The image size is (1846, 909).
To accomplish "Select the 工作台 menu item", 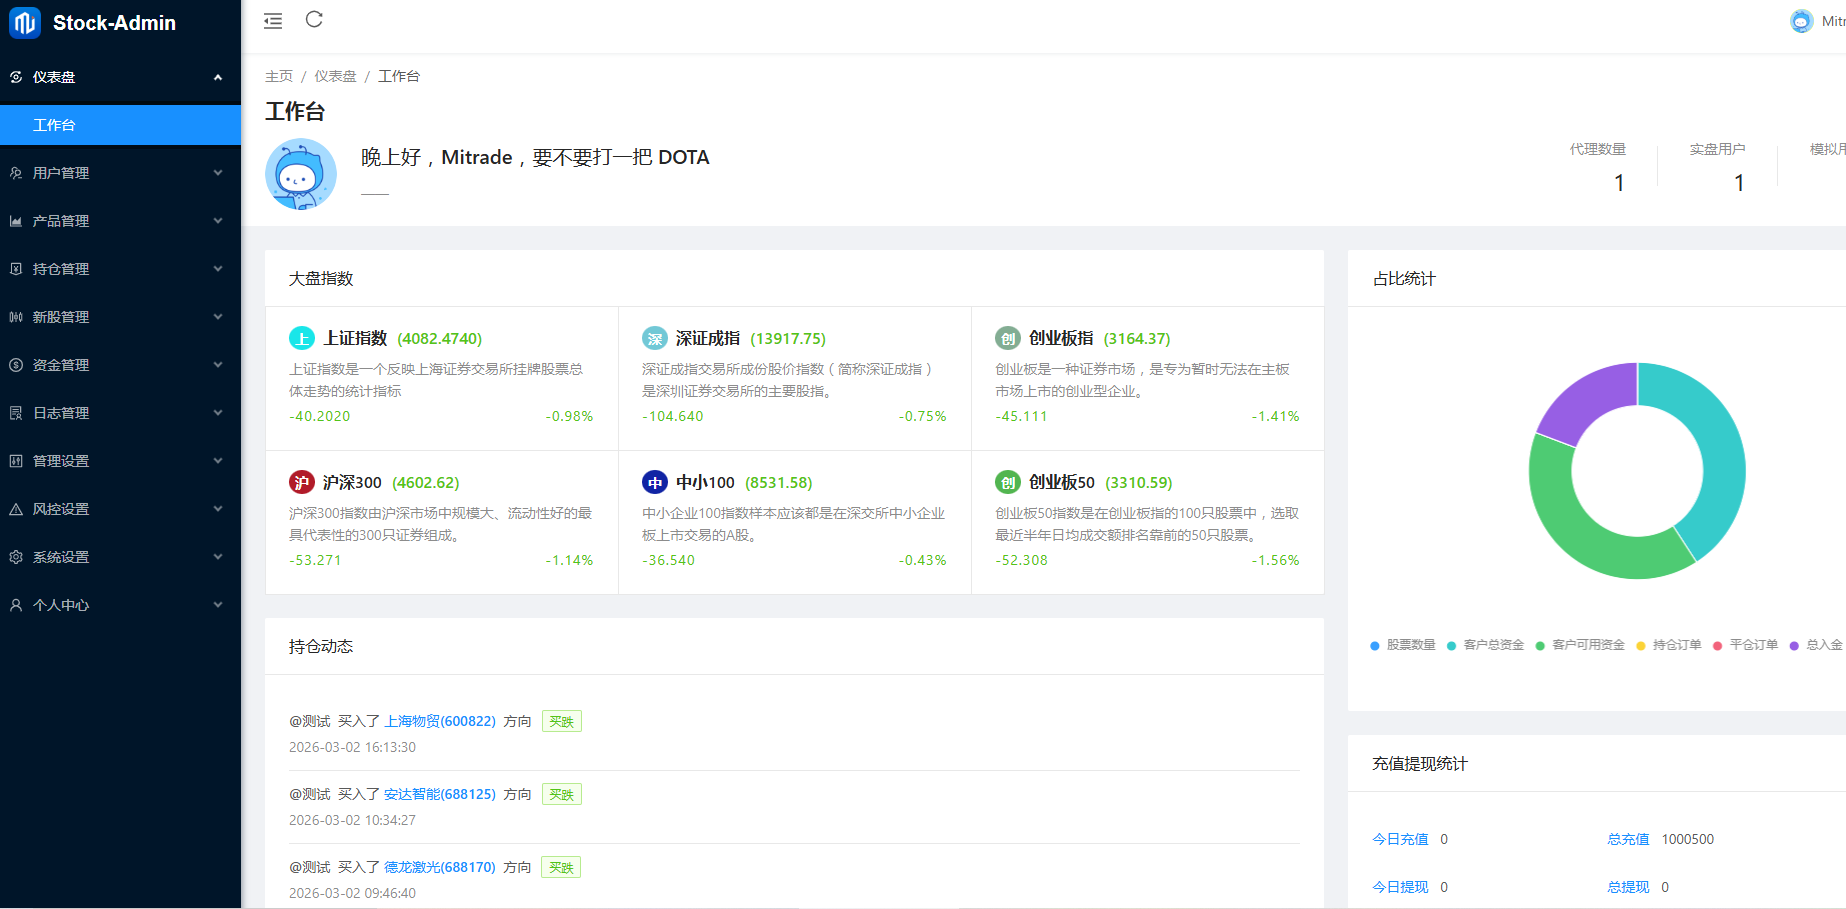I will (54, 125).
